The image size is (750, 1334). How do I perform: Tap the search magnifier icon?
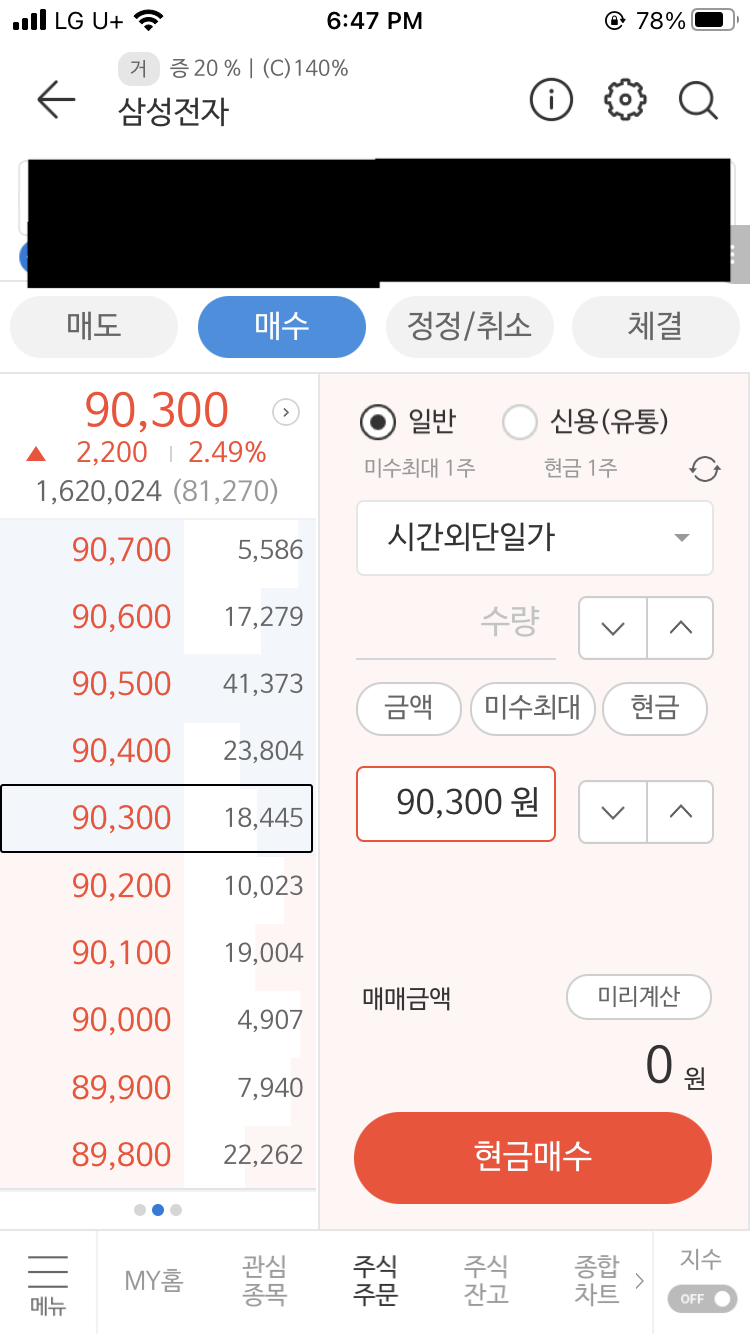click(698, 100)
